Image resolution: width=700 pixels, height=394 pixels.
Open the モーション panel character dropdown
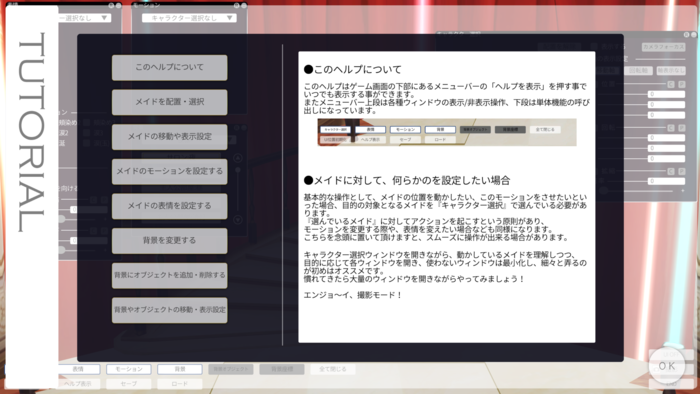tap(189, 18)
